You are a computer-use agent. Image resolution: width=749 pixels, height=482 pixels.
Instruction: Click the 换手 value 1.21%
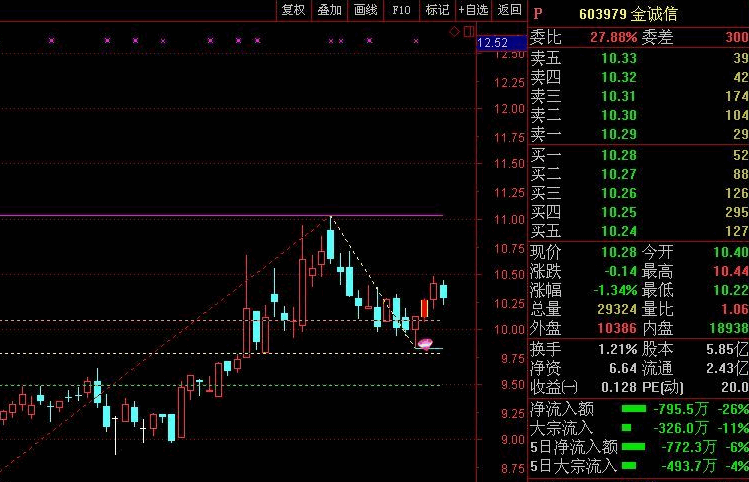pyautogui.click(x=617, y=349)
